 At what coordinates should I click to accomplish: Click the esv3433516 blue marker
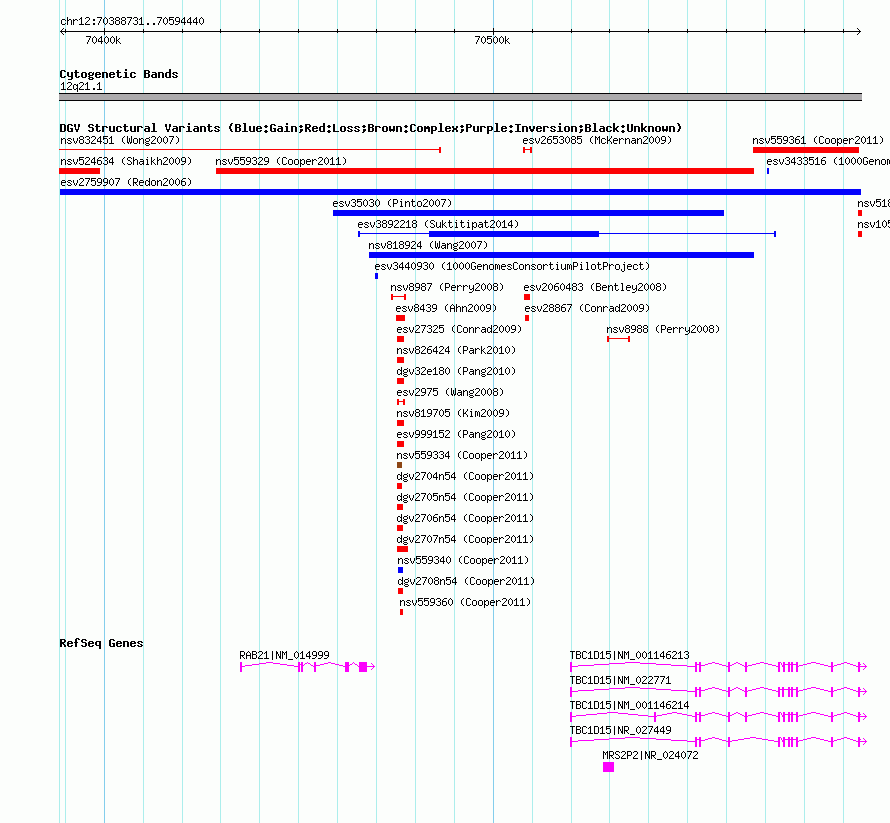click(x=768, y=171)
